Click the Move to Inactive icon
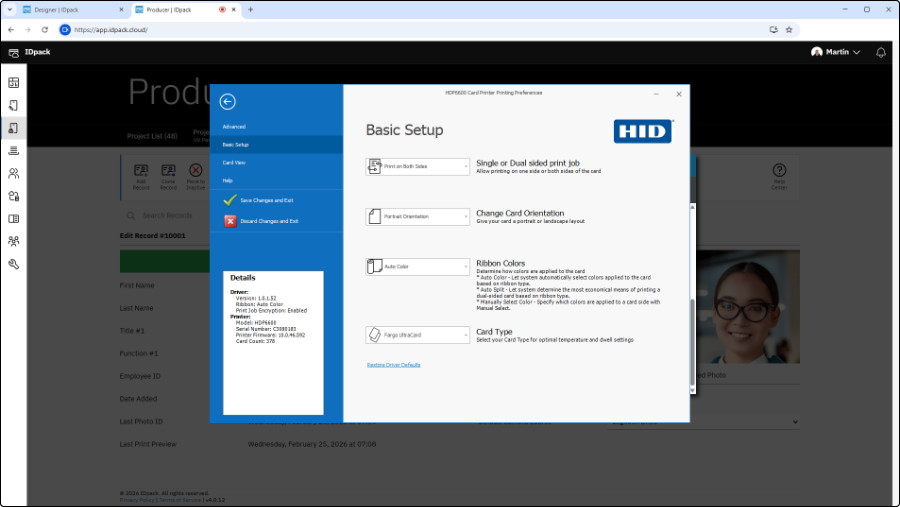This screenshot has height=507, width=900. 196,171
